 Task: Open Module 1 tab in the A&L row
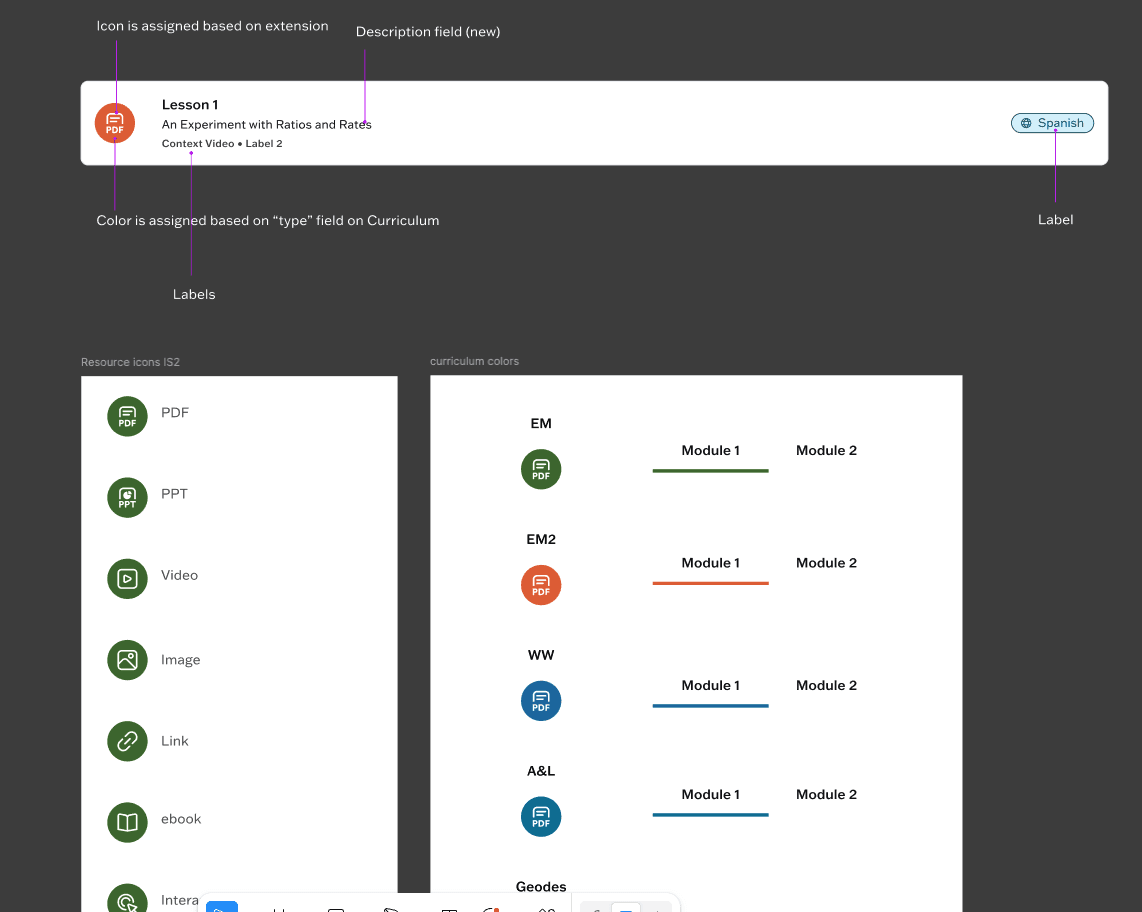pos(711,795)
